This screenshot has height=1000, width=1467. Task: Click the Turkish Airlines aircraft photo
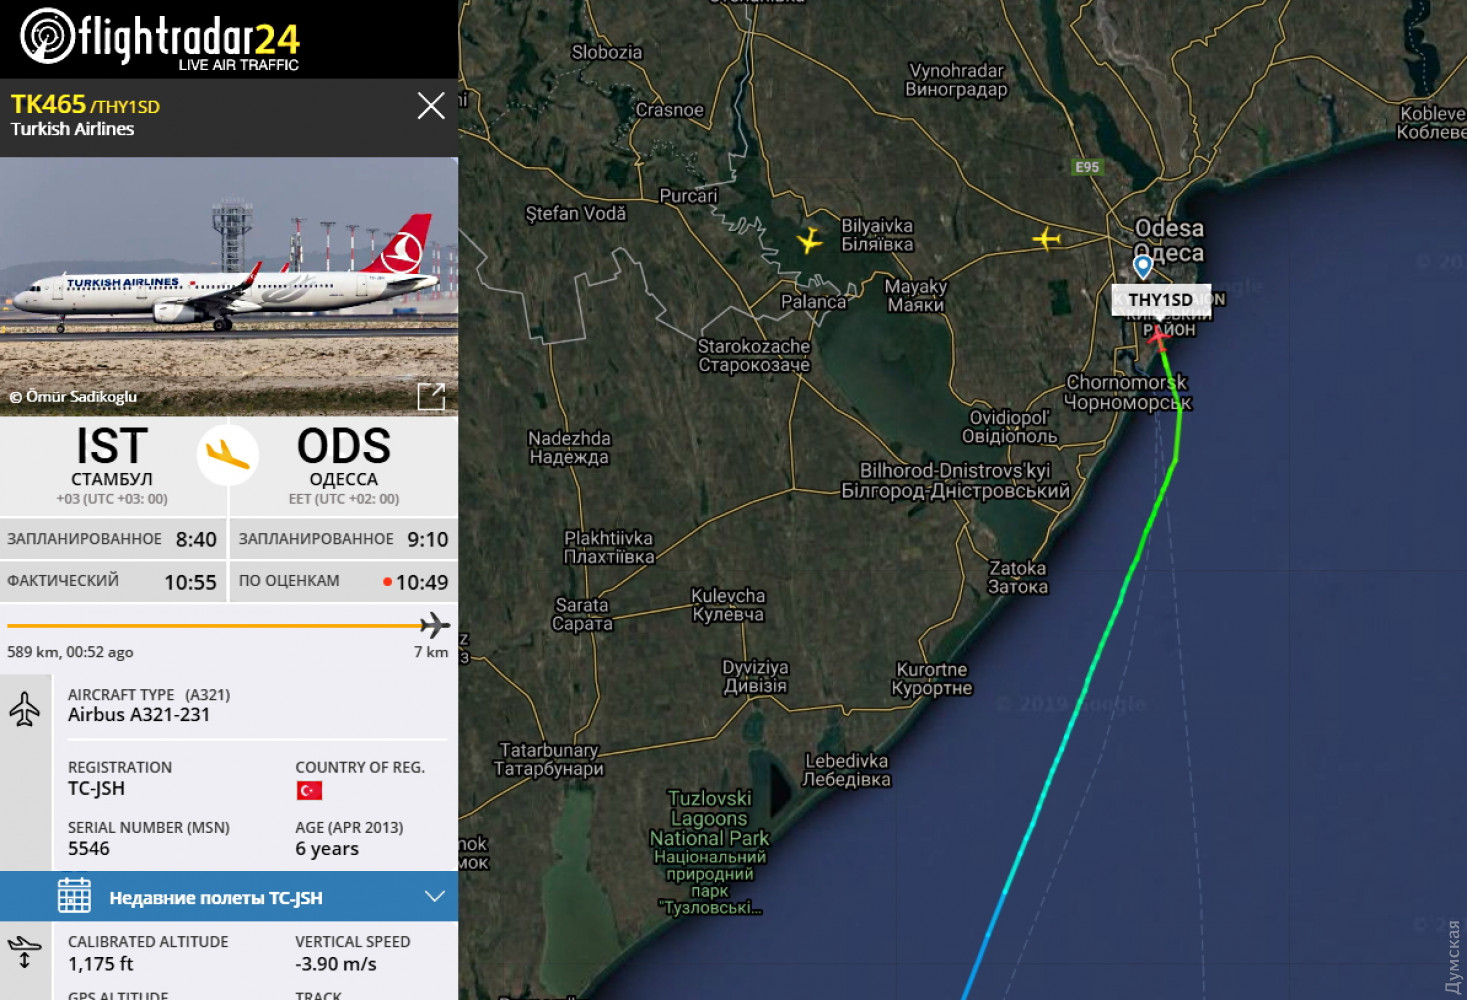pyautogui.click(x=229, y=286)
